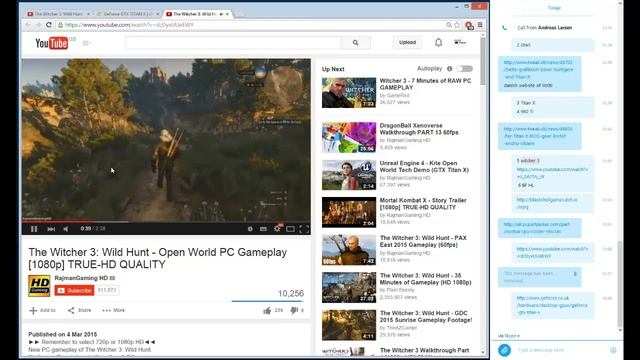Open the Chrome hamburger menu
This screenshot has width=640, height=360.
tap(480, 25)
